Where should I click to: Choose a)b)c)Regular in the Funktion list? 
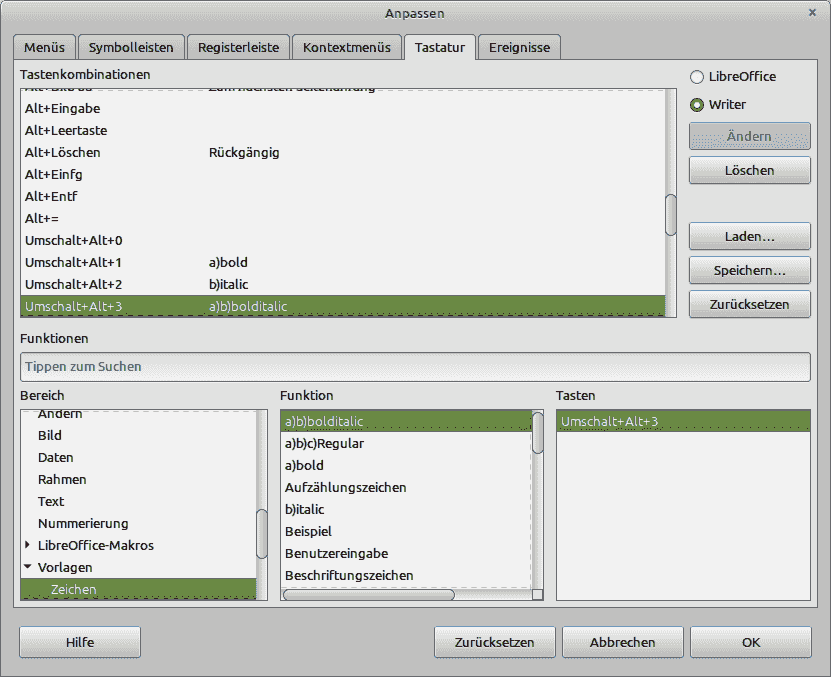click(405, 444)
